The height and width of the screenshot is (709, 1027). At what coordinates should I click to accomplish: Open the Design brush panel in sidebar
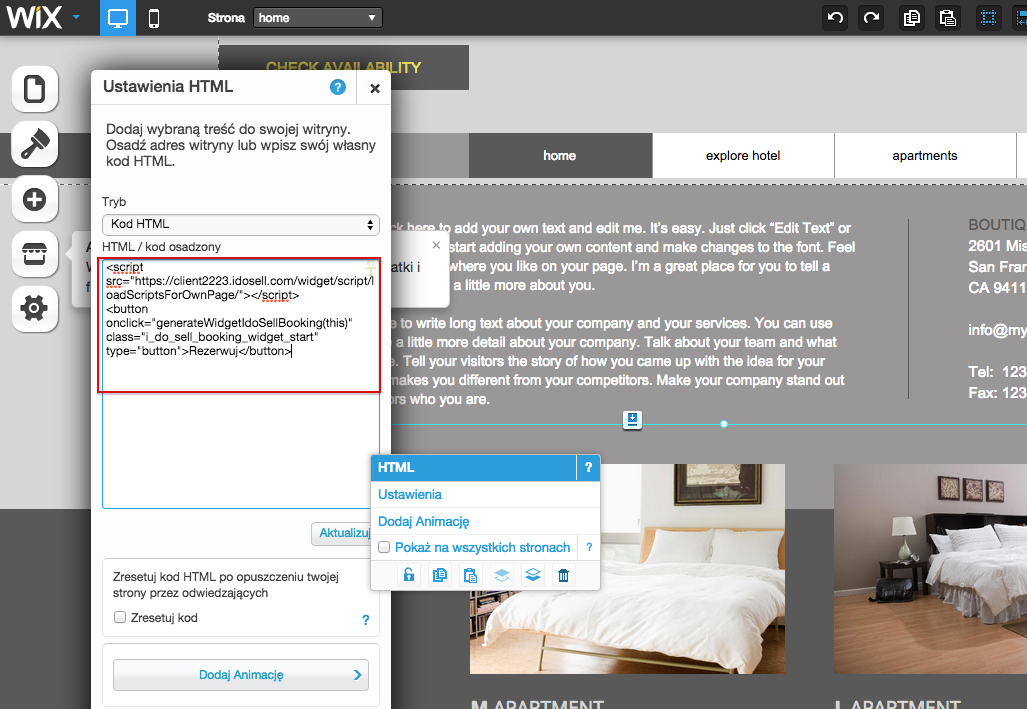click(35, 144)
